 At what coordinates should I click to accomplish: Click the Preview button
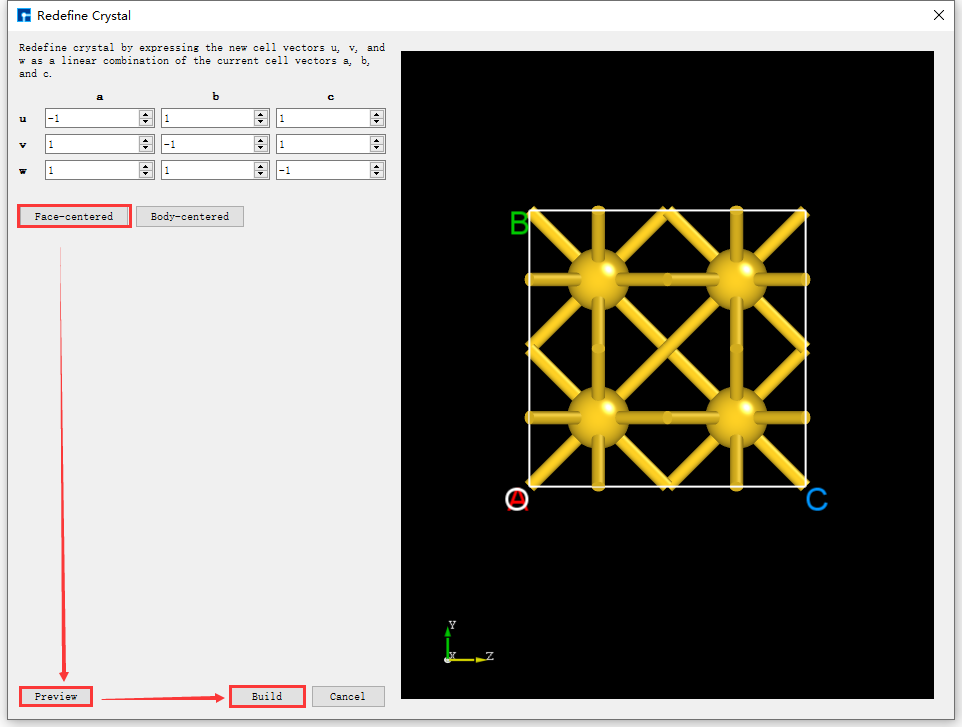(x=55, y=696)
